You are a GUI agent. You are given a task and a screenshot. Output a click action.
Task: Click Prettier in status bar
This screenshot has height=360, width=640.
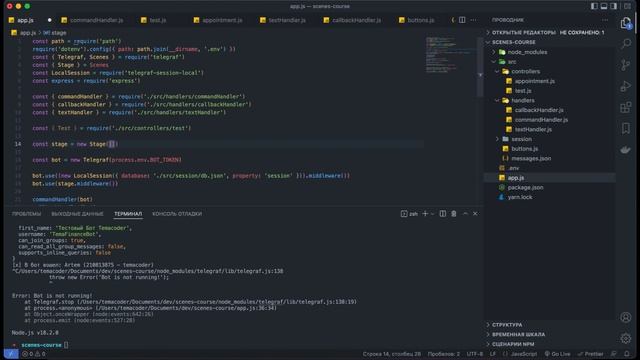590,354
